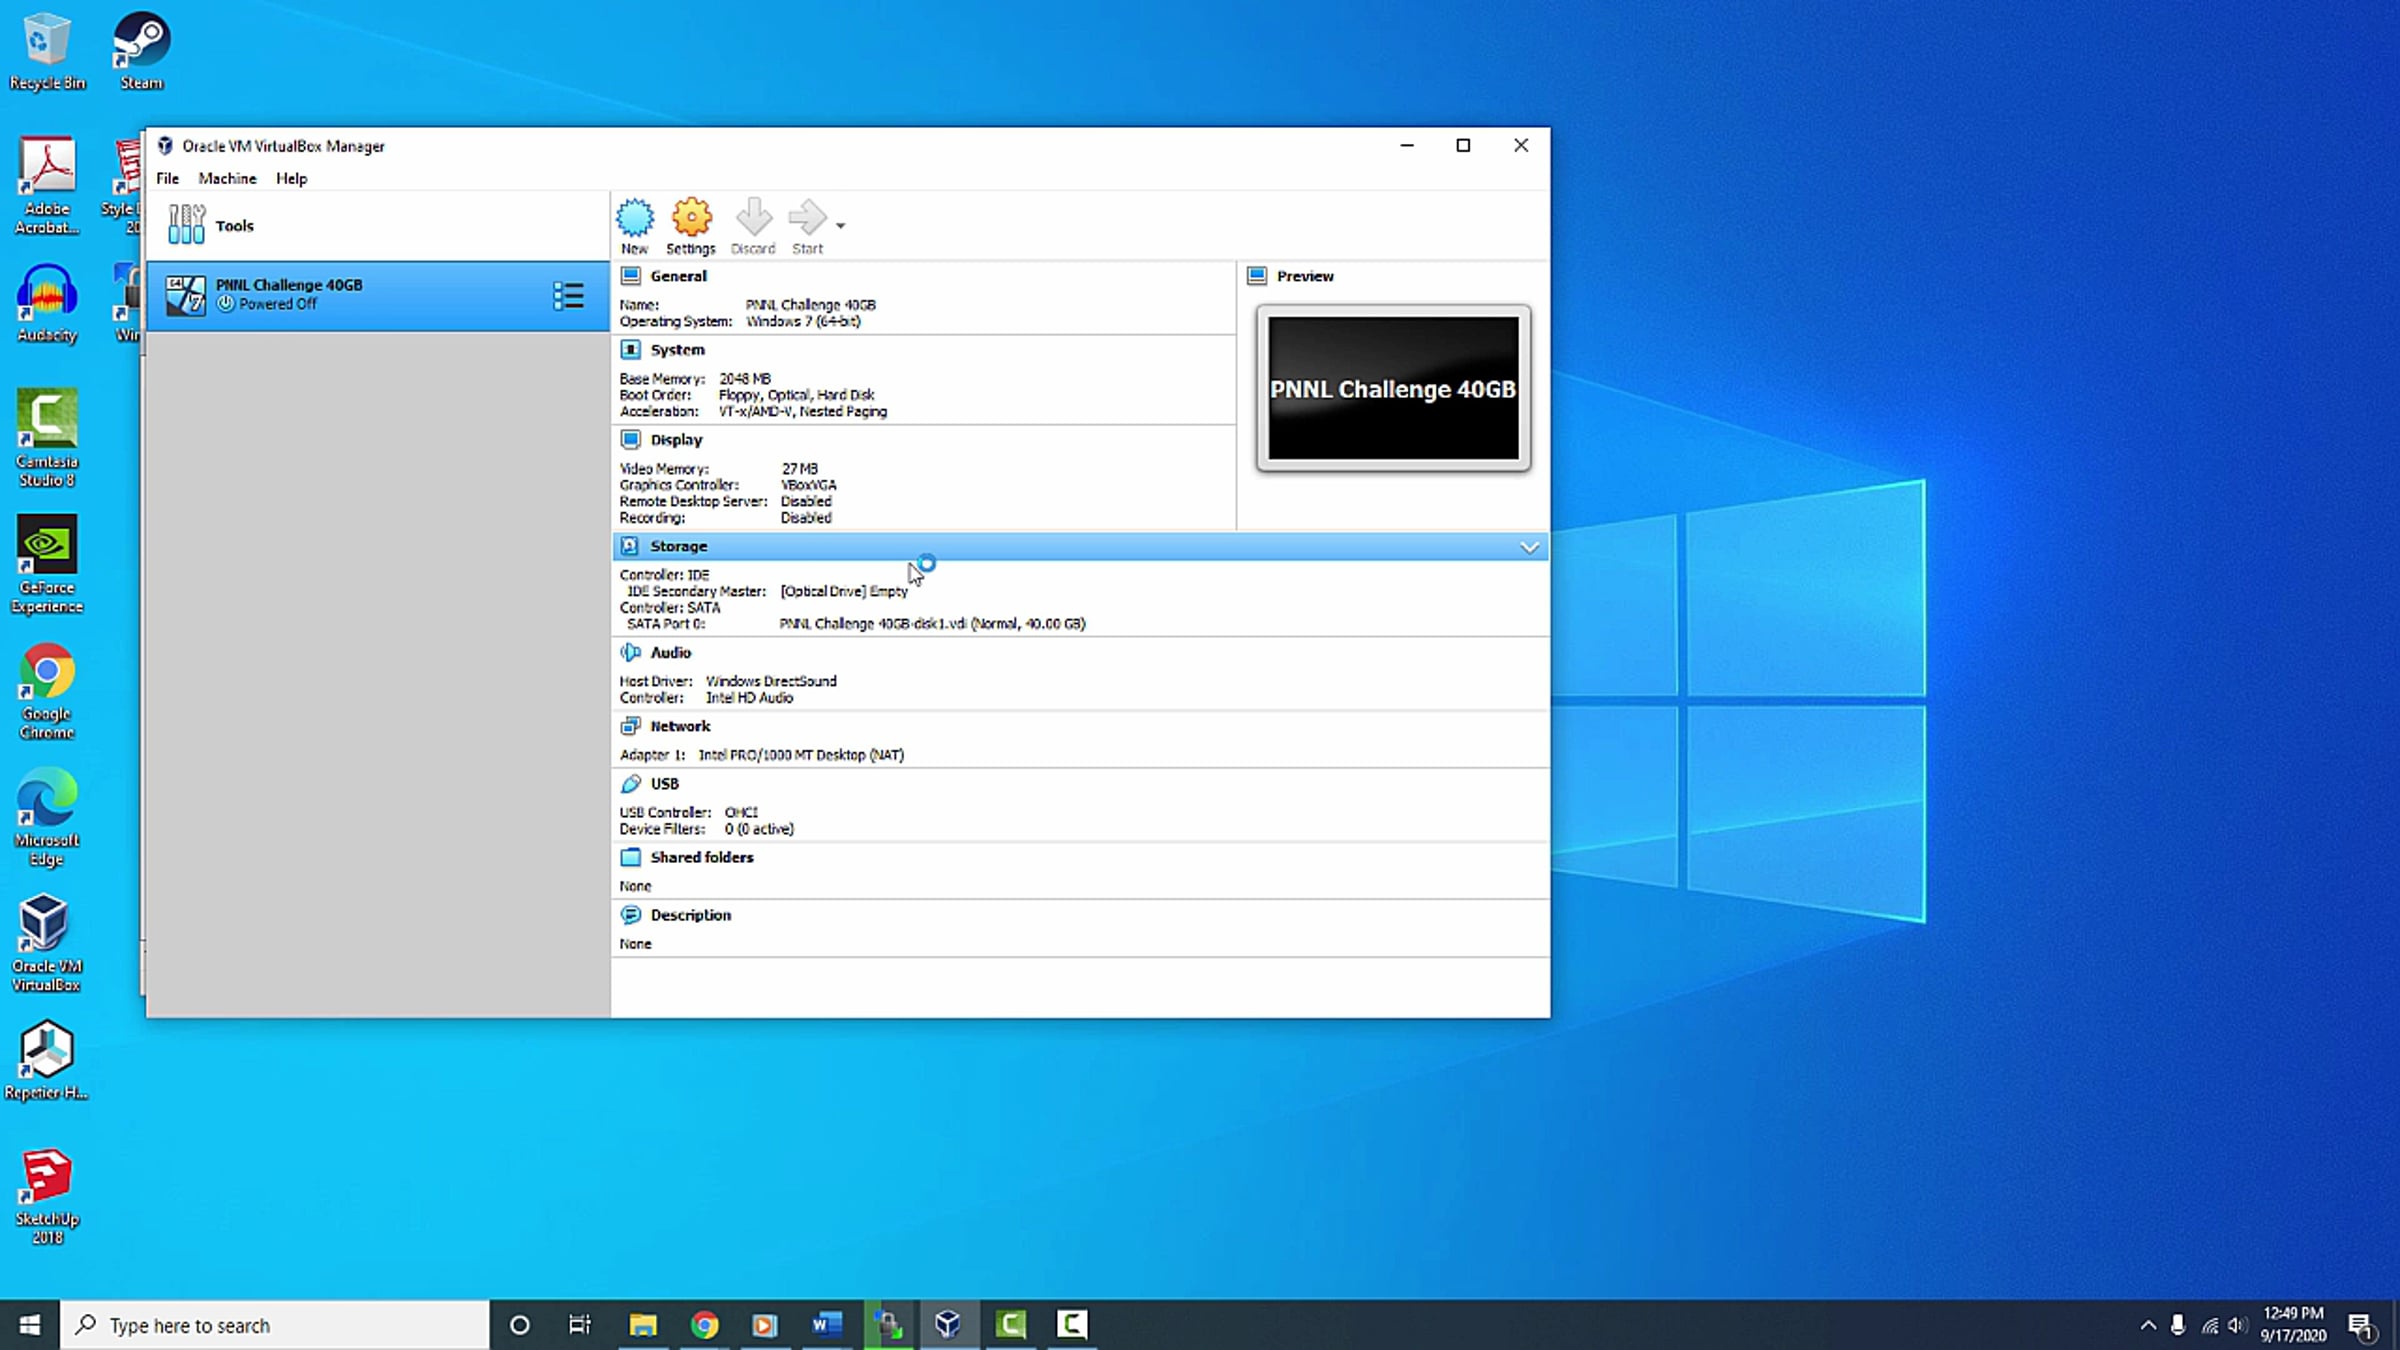Image resolution: width=2400 pixels, height=1350 pixels.
Task: Click the Shared folders section icon
Action: click(x=630, y=857)
